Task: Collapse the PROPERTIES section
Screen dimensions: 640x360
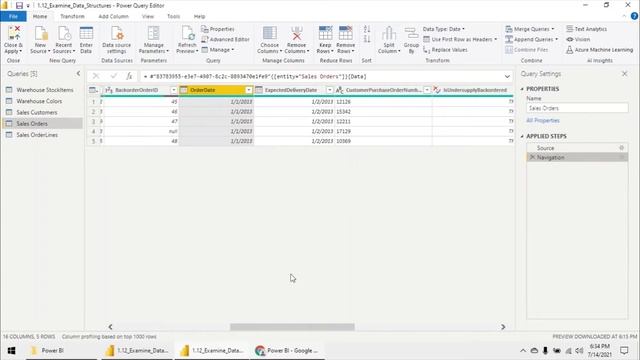Action: point(522,89)
